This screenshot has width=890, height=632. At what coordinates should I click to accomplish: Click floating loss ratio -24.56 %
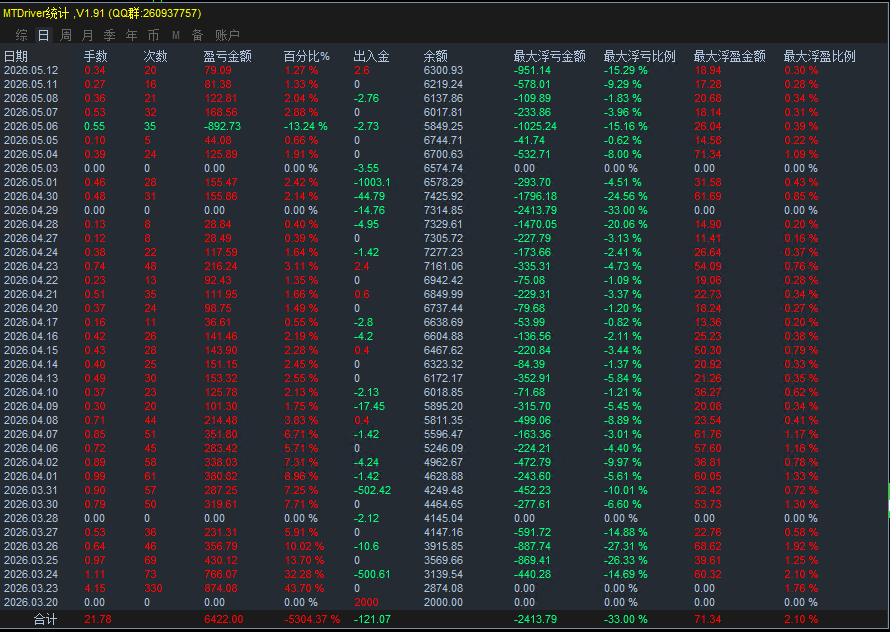click(625, 196)
